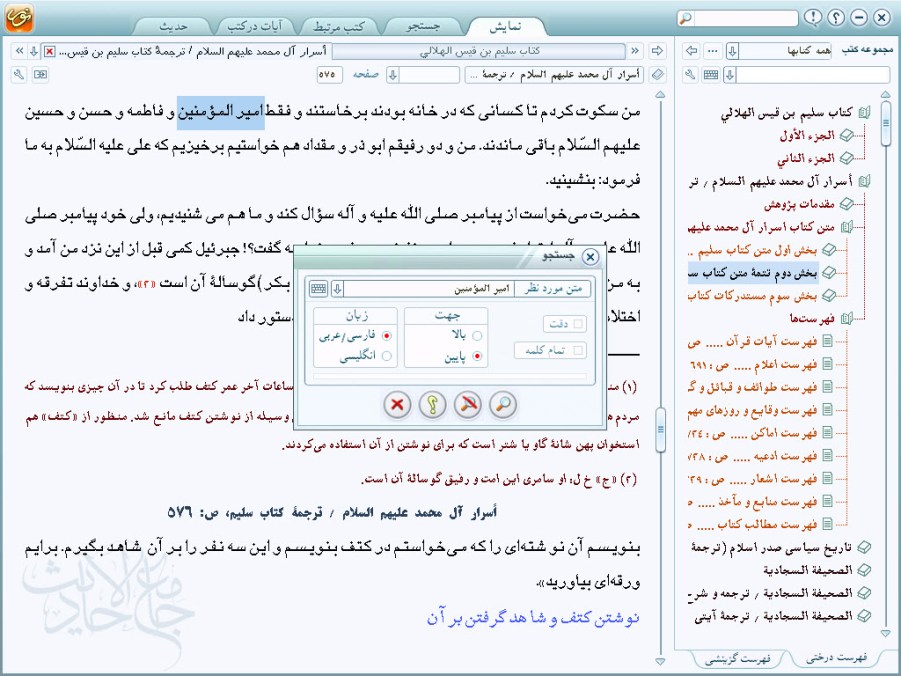This screenshot has height=676, width=901.
Task: Switch to نمايش tab
Action: 505,26
